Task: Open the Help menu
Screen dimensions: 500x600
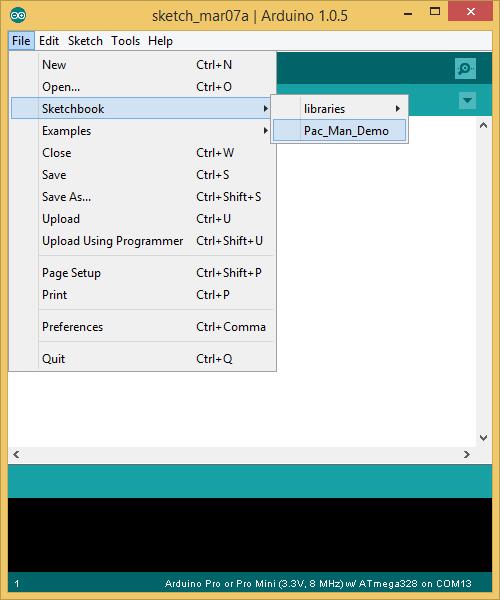Action: (160, 41)
